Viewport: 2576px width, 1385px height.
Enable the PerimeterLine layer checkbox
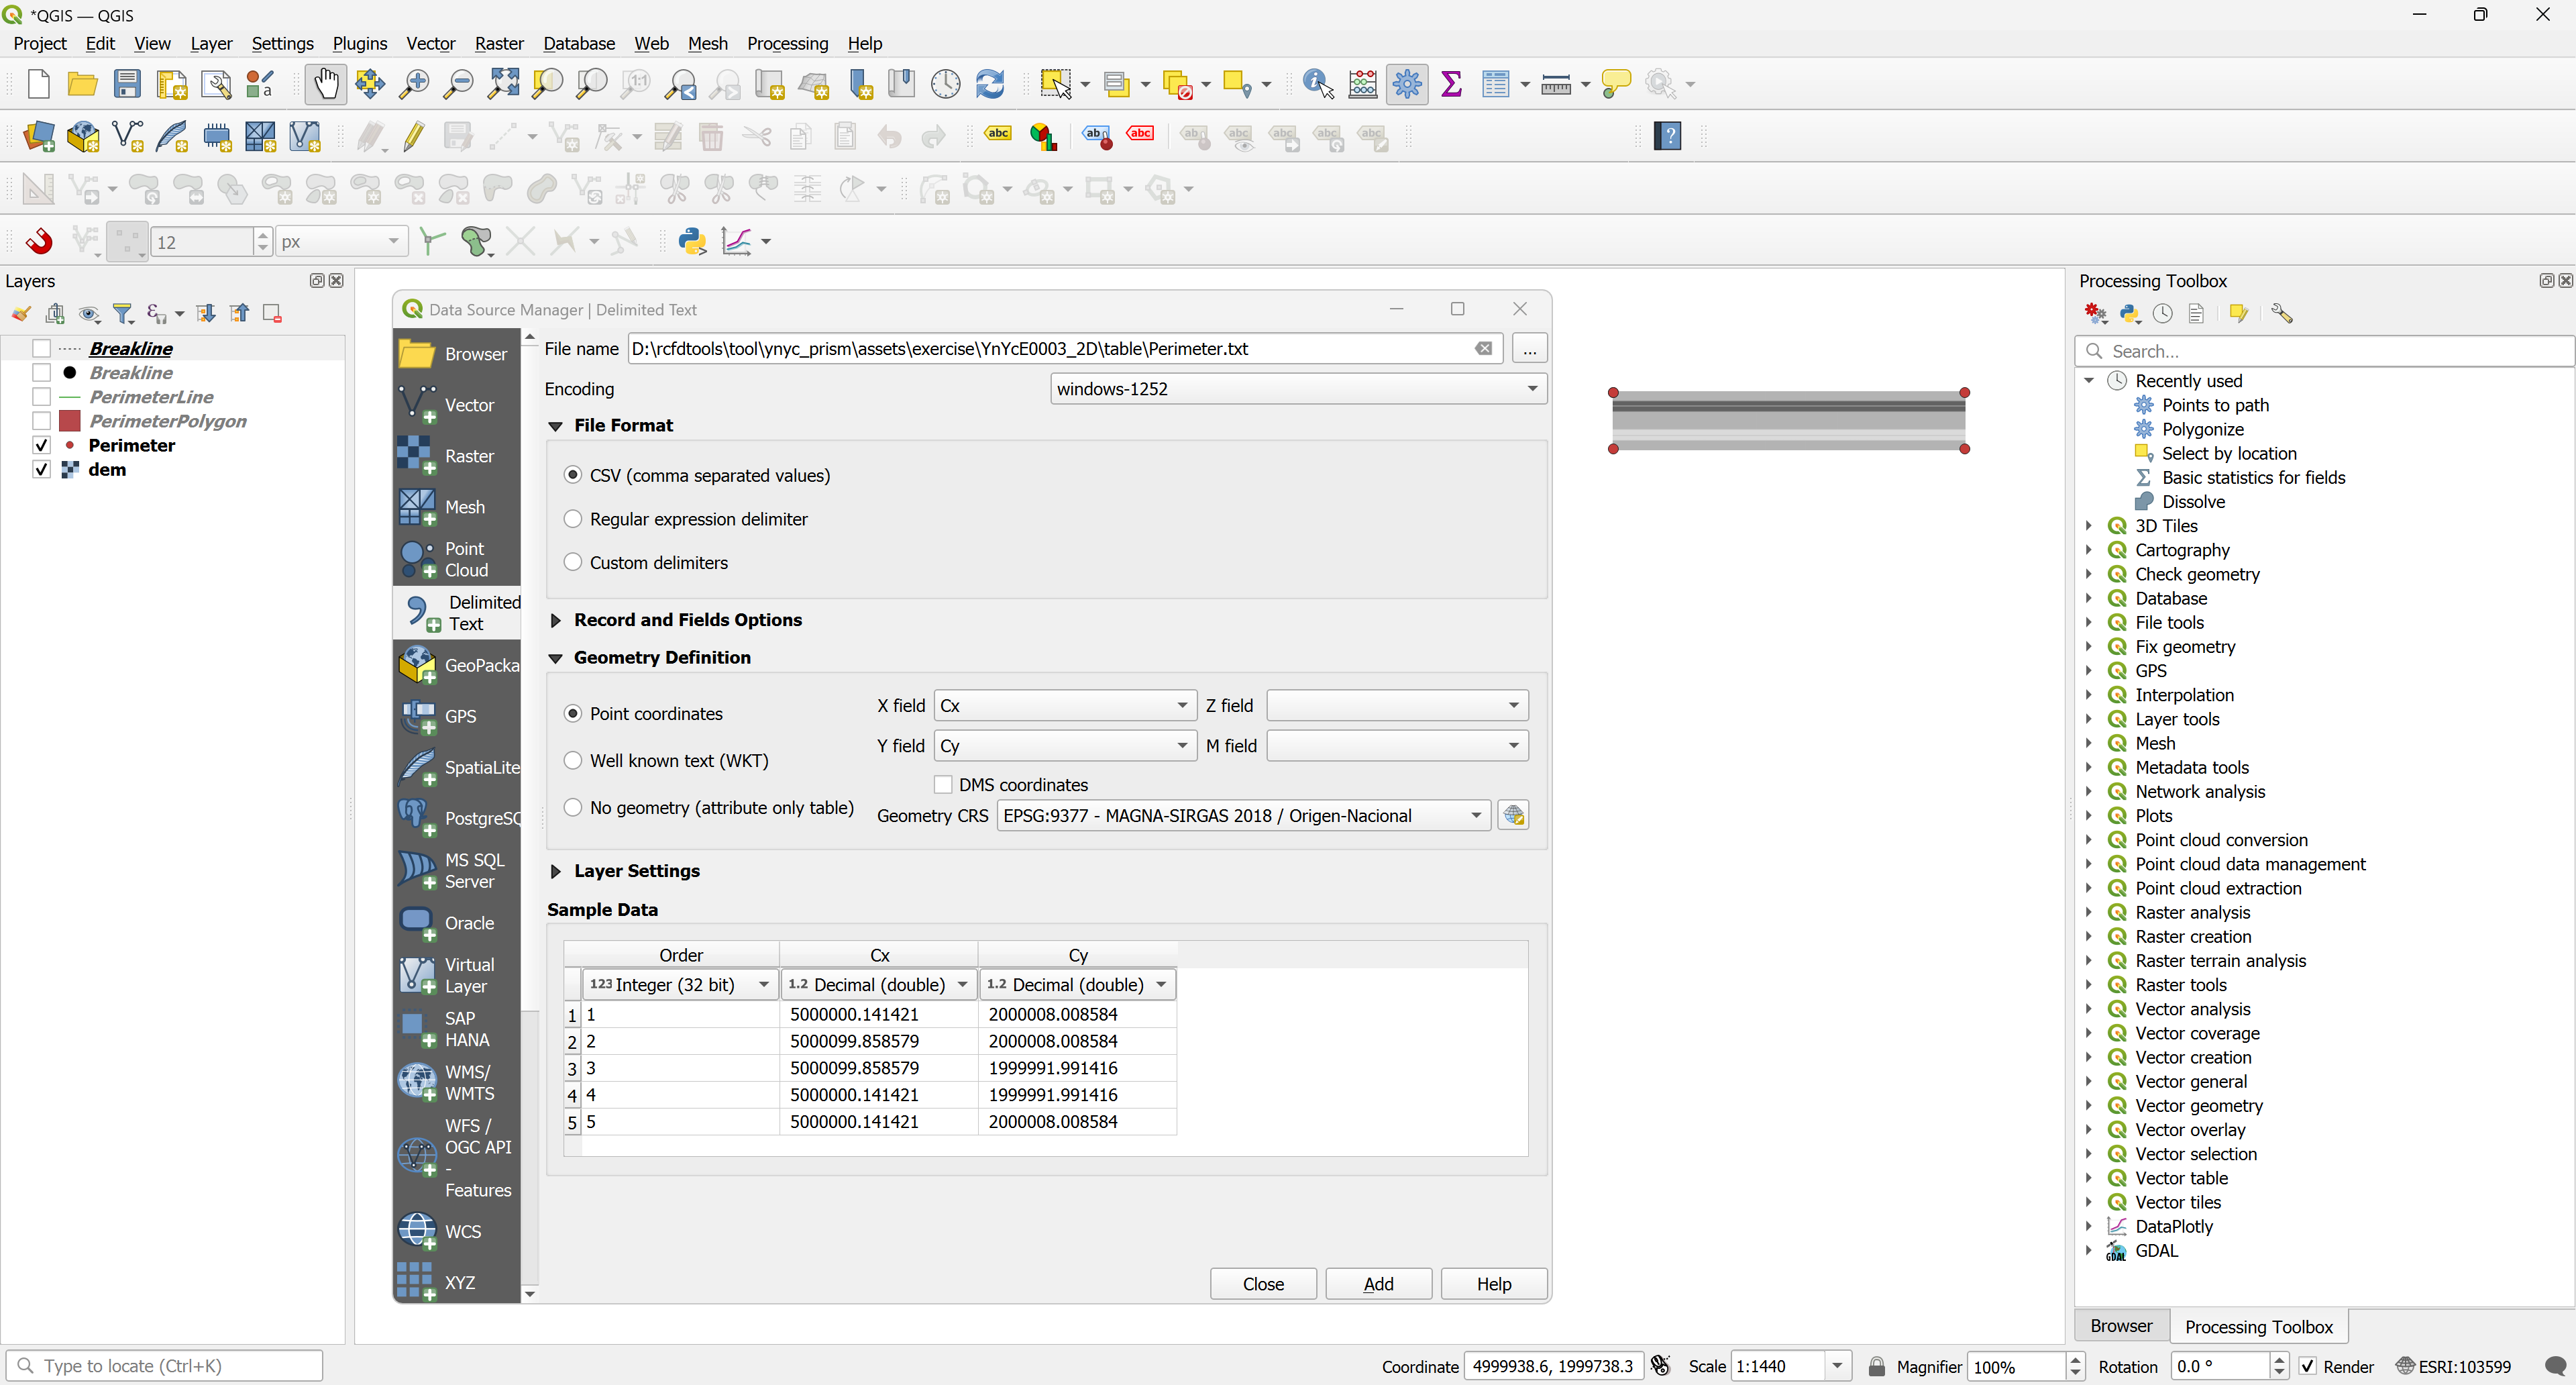pos(41,397)
